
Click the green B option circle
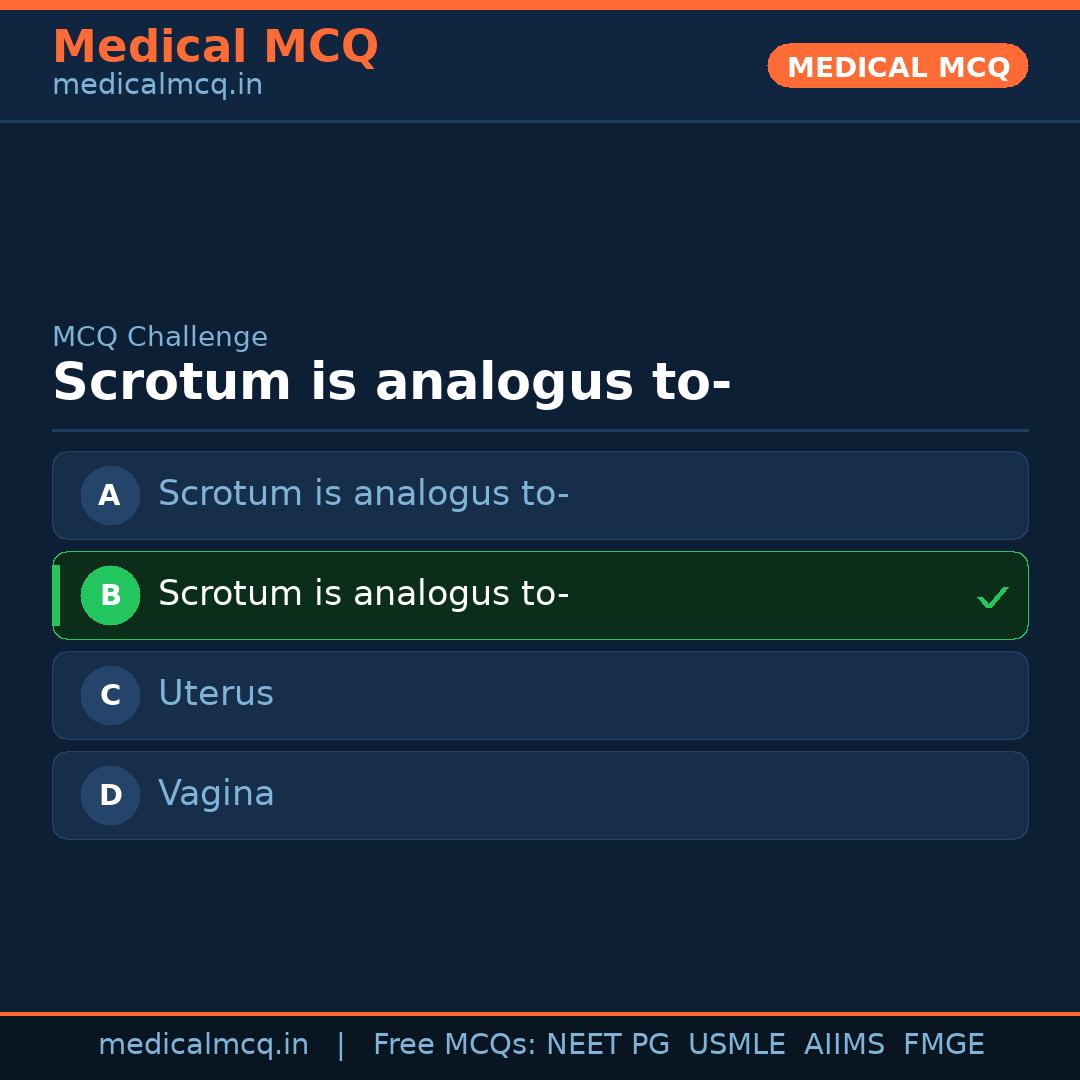point(110,595)
